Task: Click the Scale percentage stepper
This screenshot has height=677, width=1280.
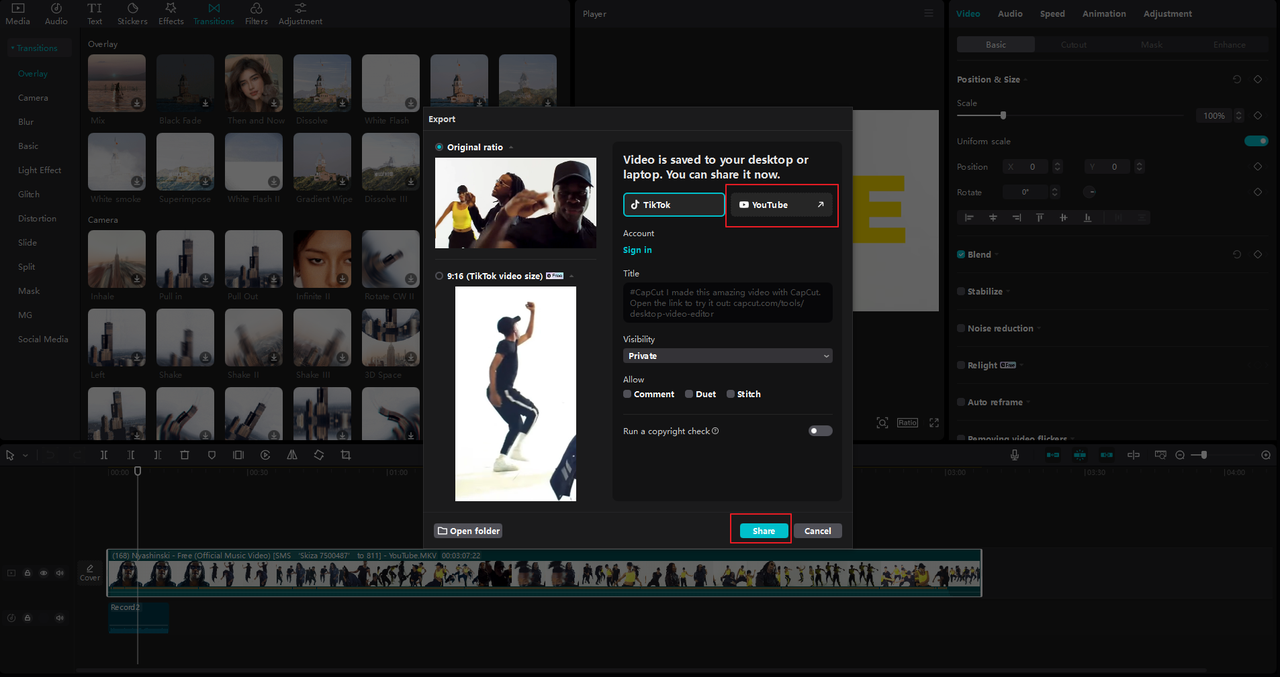Action: tap(1240, 116)
